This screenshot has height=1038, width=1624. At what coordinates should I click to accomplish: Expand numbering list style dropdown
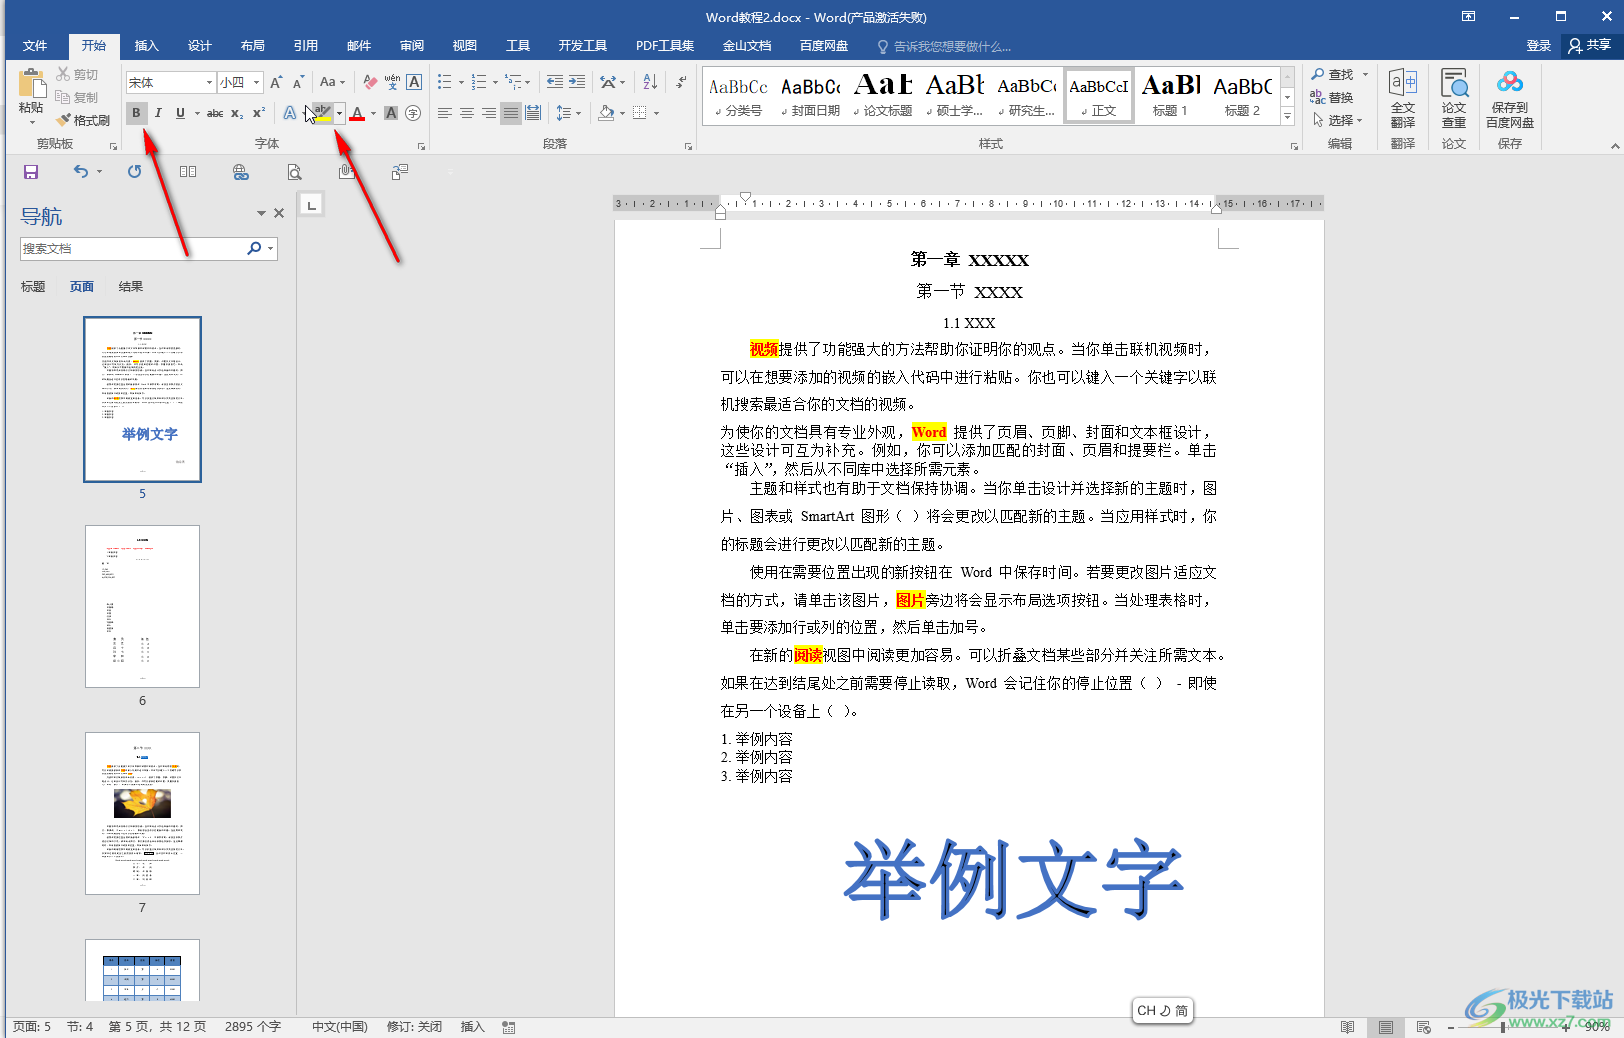tap(495, 82)
